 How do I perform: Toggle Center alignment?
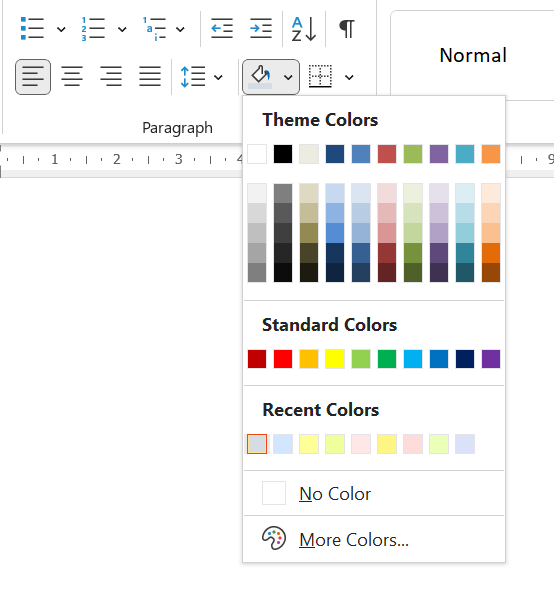(x=72, y=76)
